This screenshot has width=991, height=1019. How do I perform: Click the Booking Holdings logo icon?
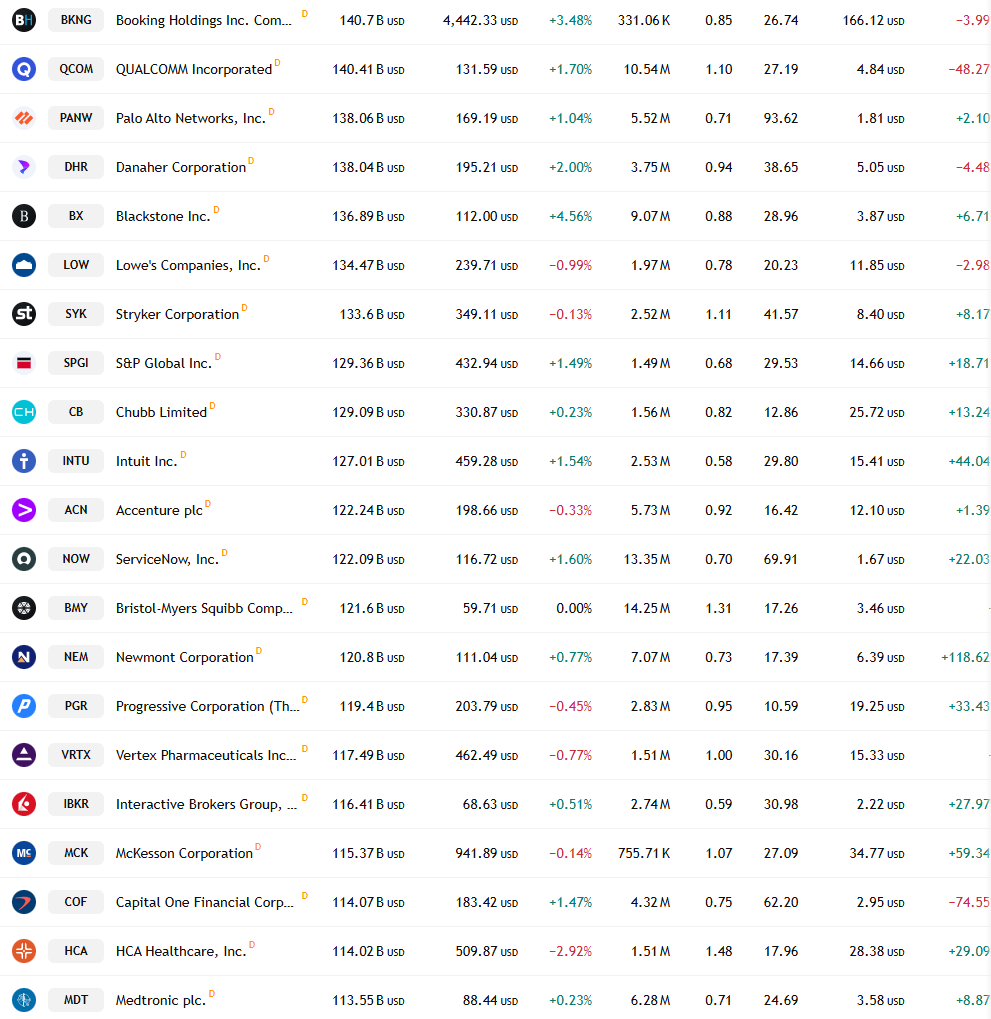click(24, 20)
